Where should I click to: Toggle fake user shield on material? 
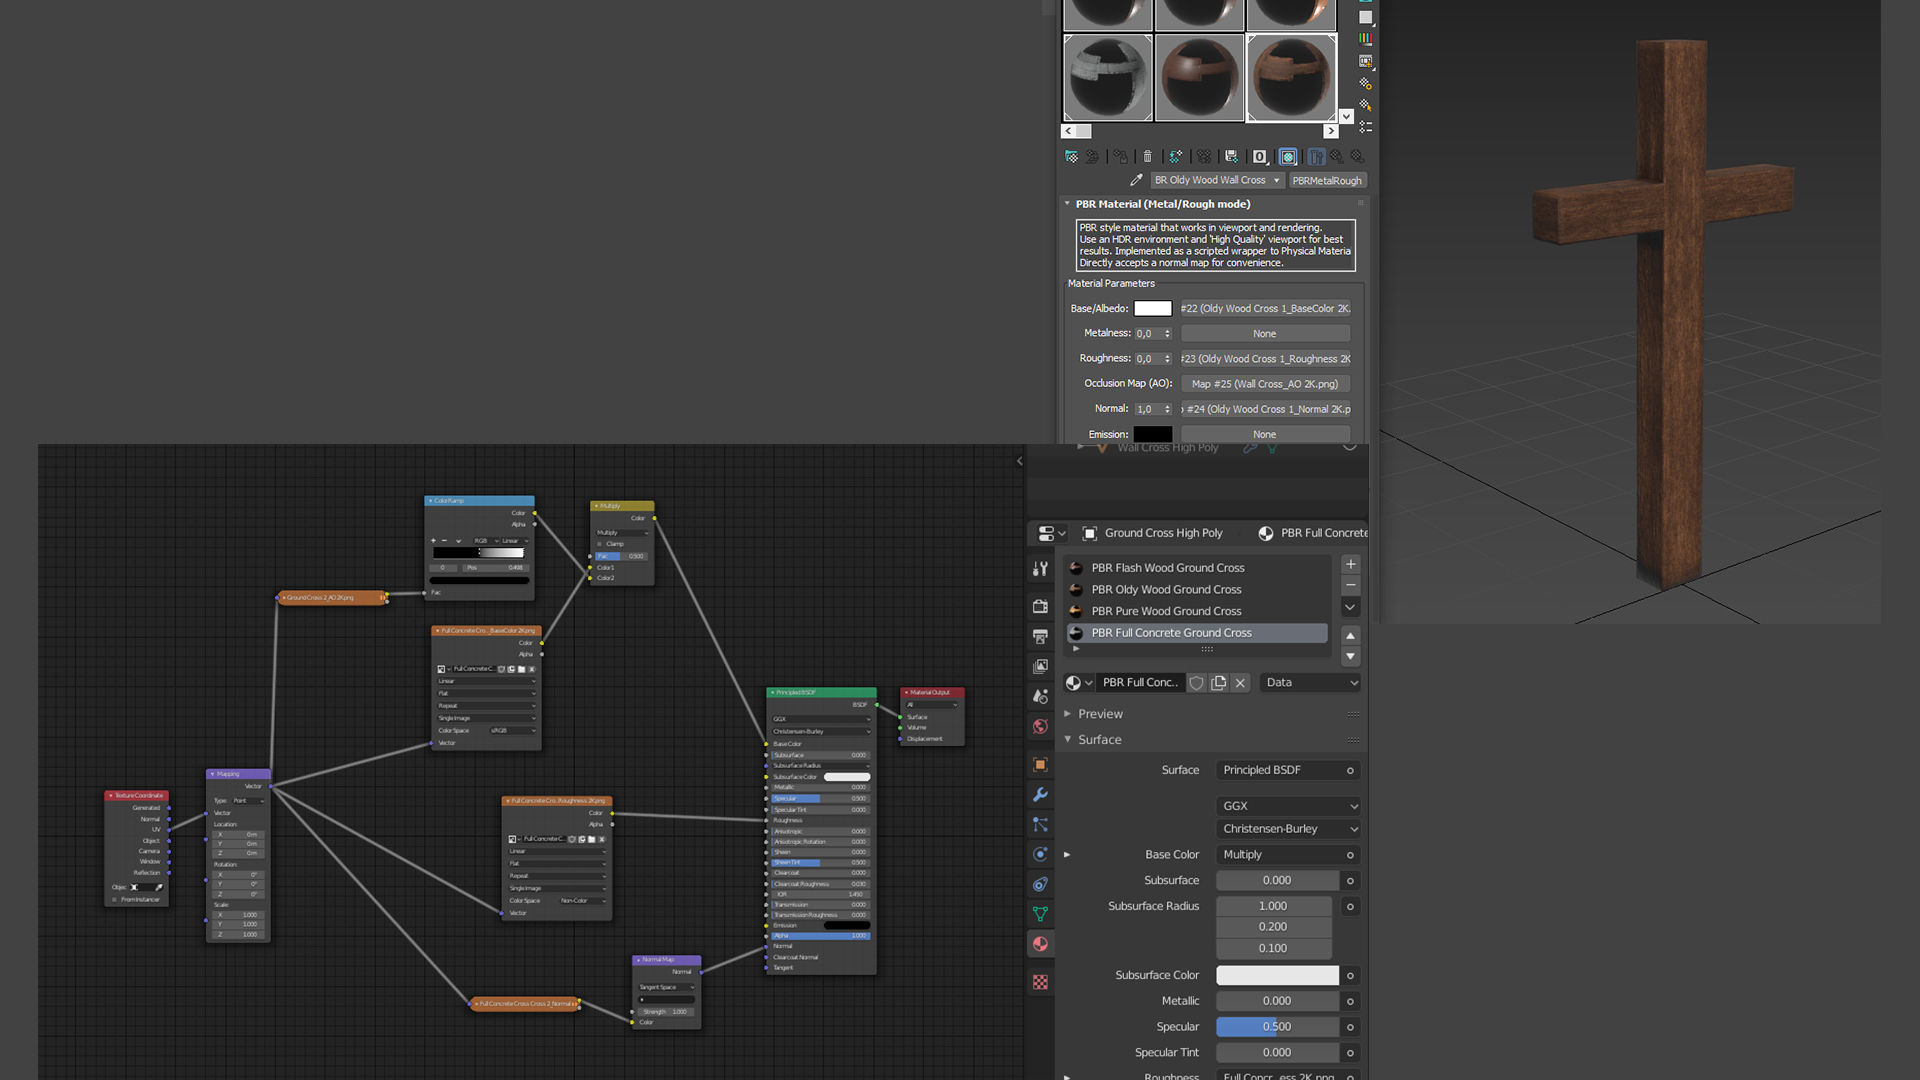pyautogui.click(x=1196, y=683)
